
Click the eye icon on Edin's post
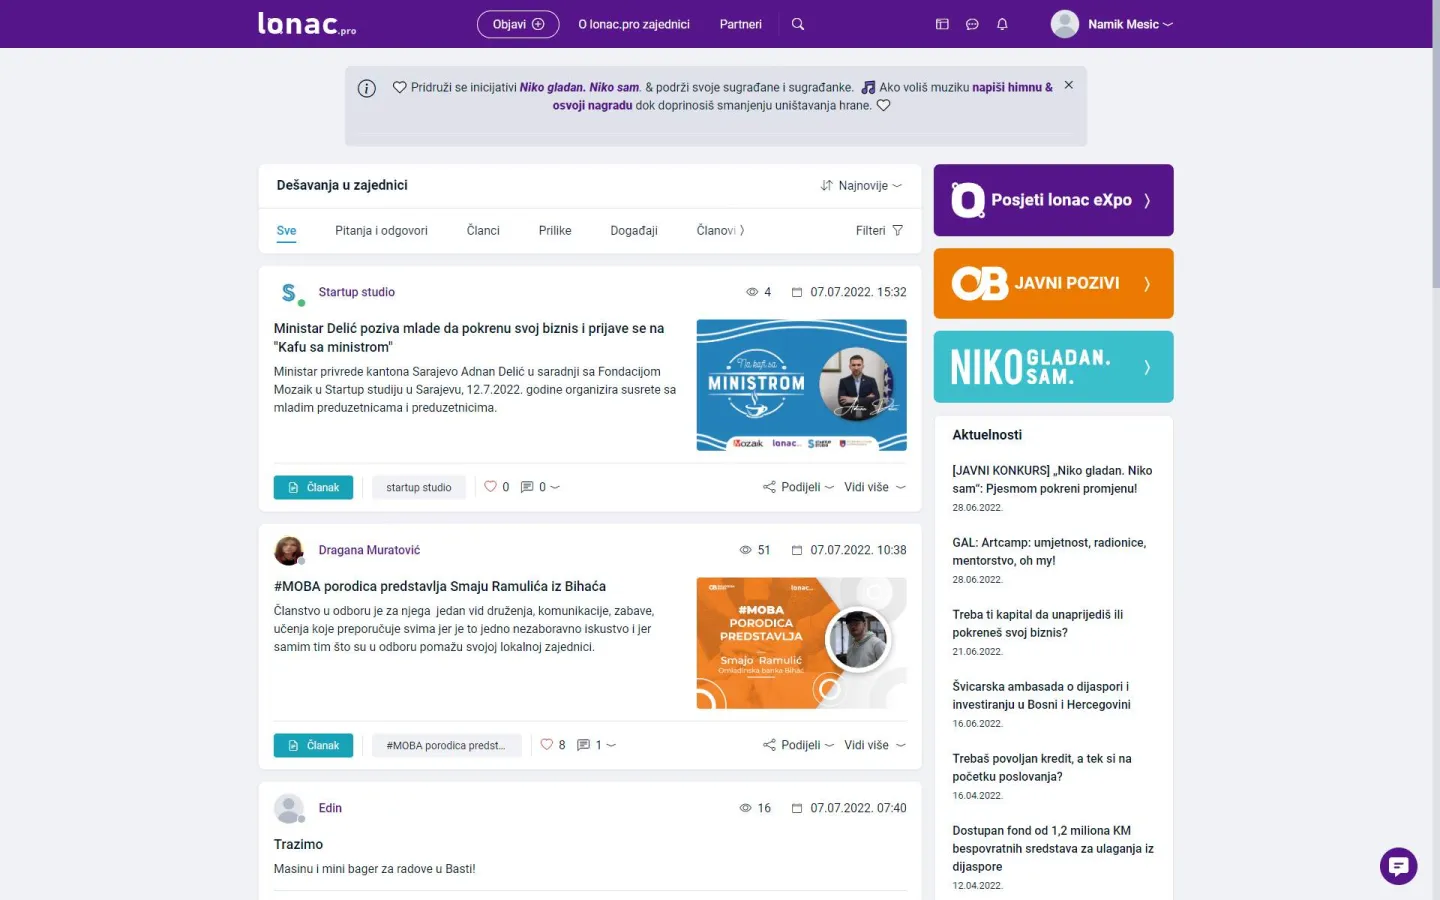(x=745, y=808)
